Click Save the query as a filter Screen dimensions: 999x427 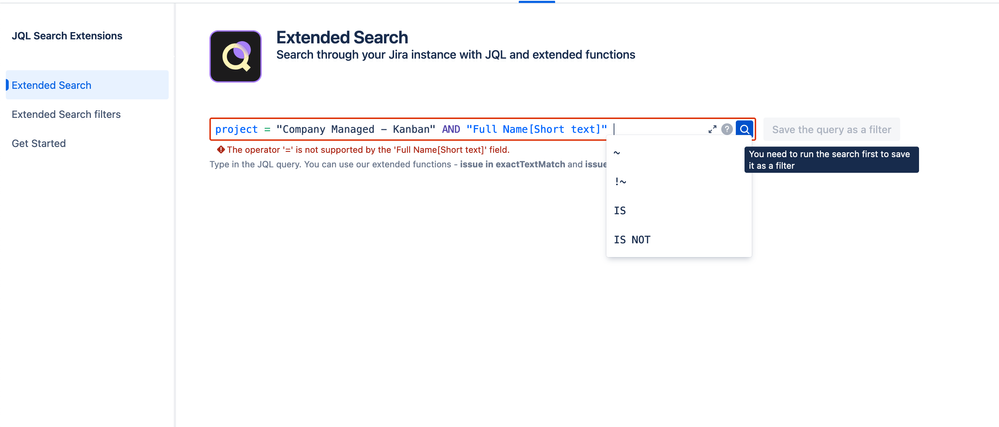pos(831,129)
